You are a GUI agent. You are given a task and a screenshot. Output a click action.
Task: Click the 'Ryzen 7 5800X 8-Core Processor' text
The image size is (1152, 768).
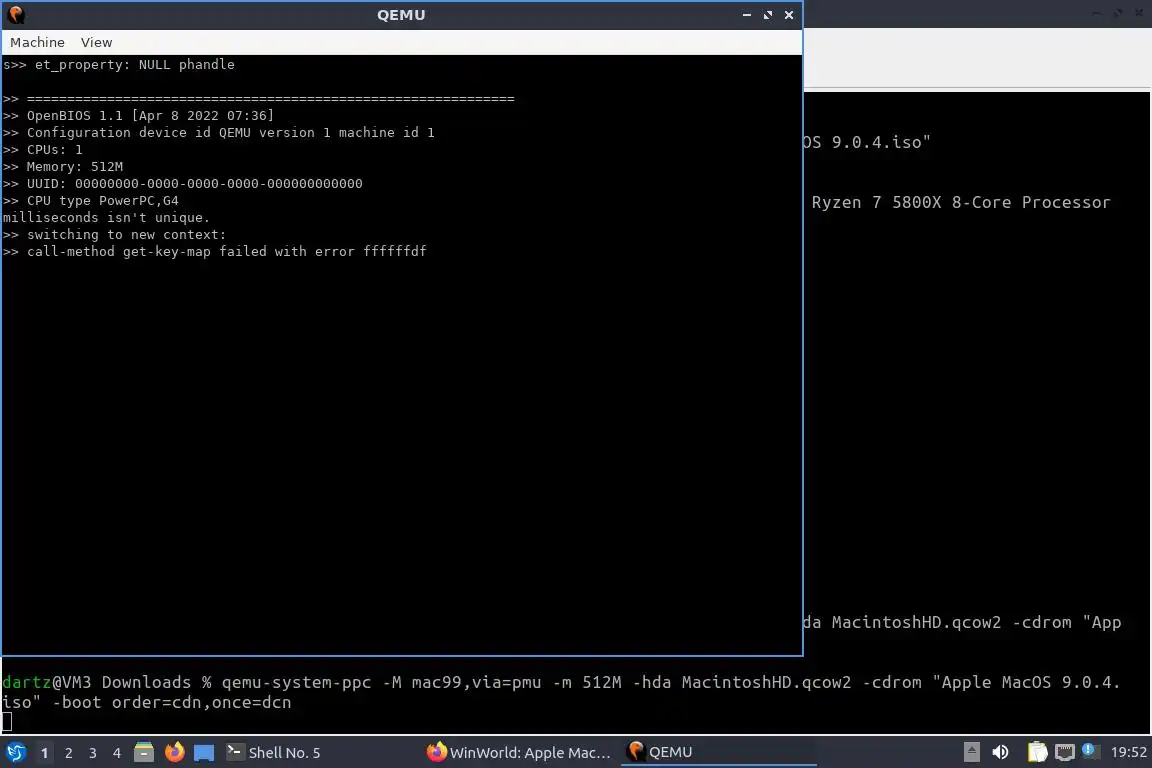point(961,203)
